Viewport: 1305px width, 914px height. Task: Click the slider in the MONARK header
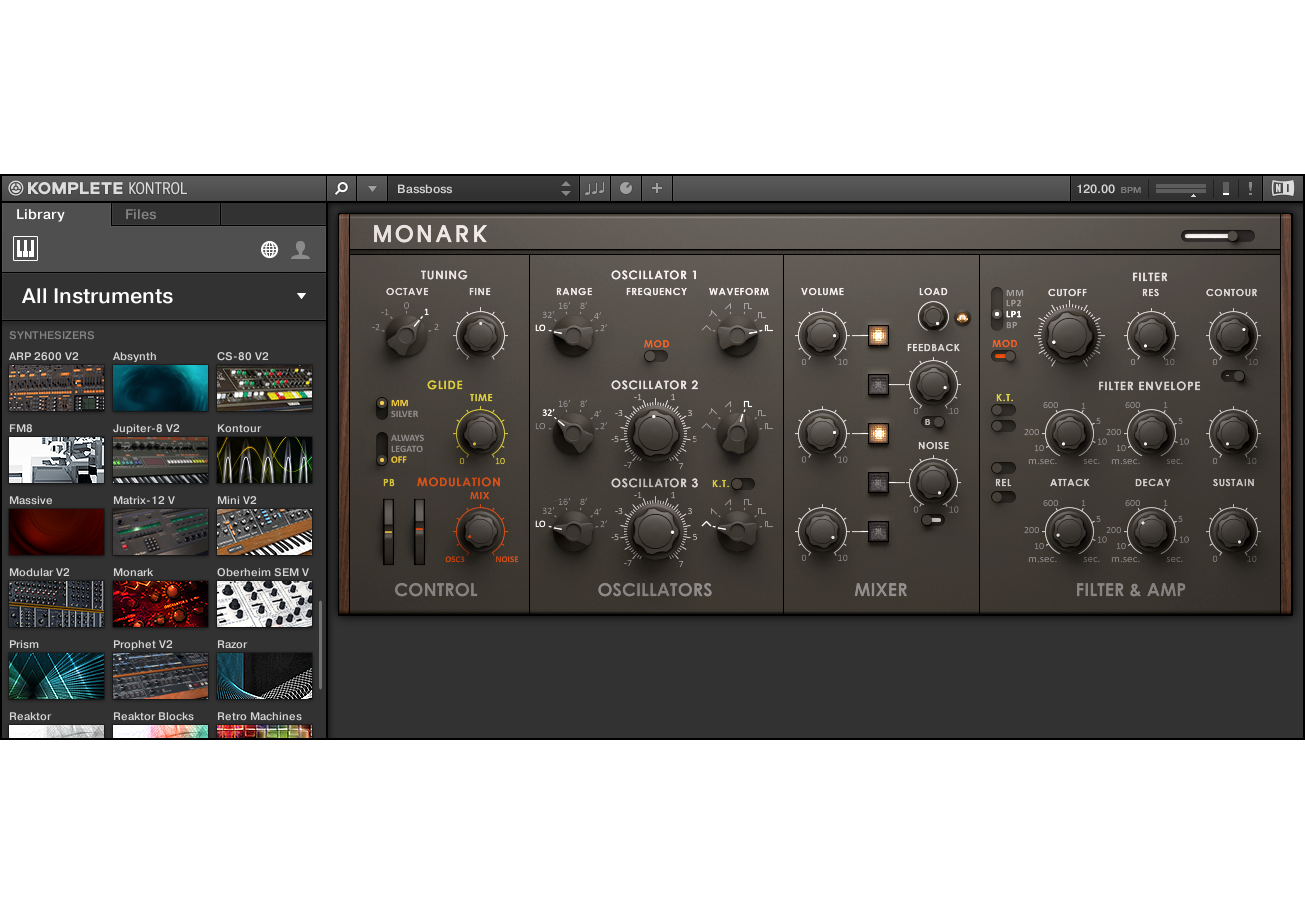(x=1217, y=236)
